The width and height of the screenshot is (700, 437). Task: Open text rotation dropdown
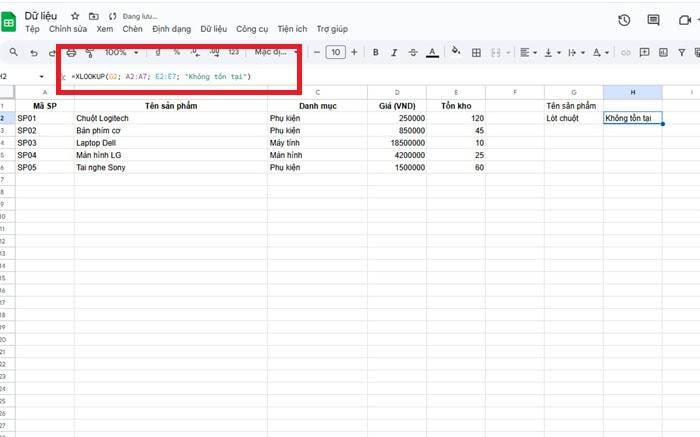(x=600, y=53)
